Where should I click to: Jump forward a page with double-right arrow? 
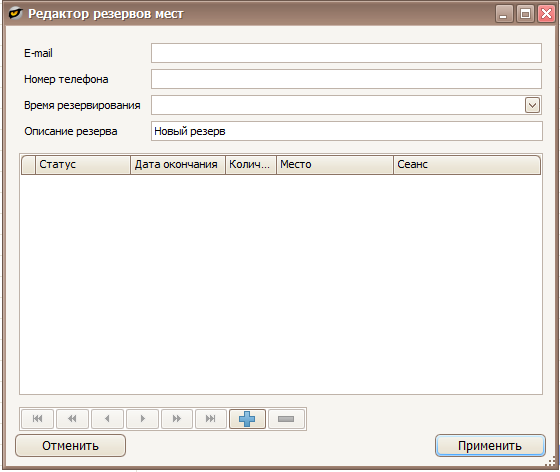point(177,418)
